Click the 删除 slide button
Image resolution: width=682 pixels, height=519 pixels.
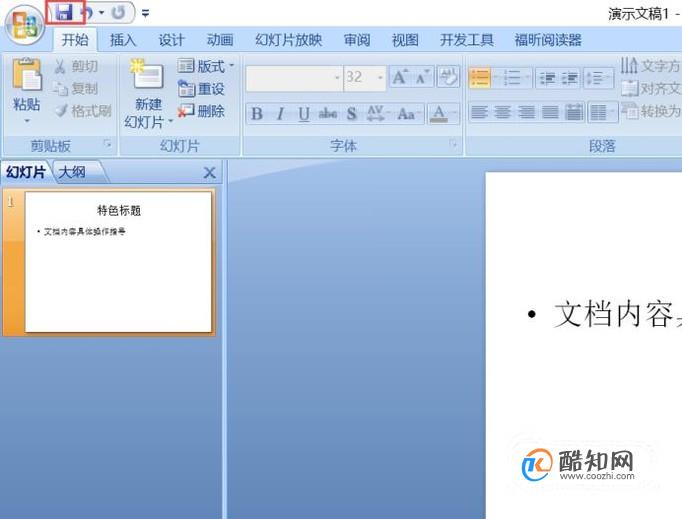201,111
